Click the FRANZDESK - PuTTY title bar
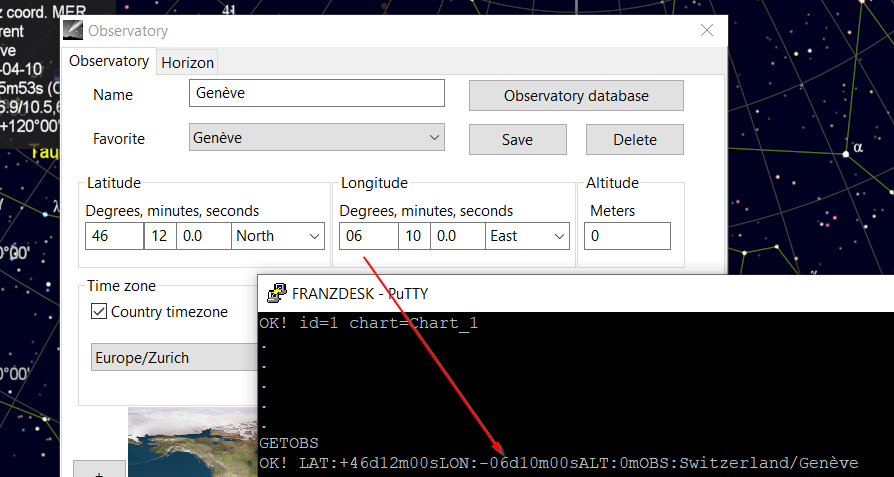This screenshot has height=477, width=894. click(x=576, y=293)
